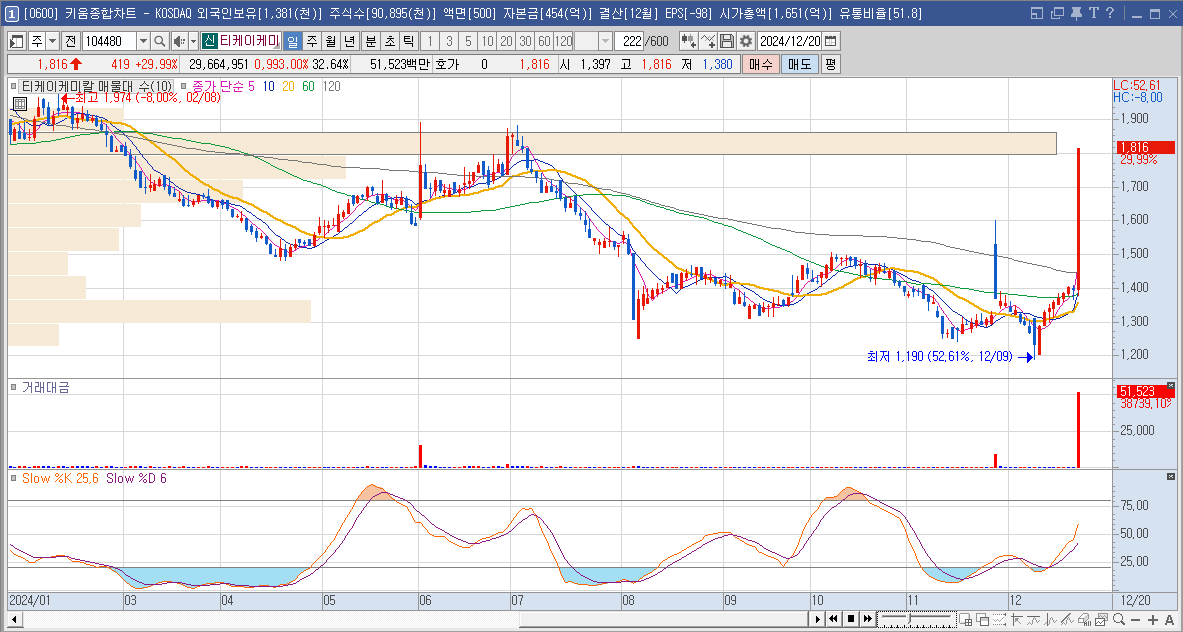The width and height of the screenshot is (1183, 632).
Task: Toggle the Slow %K panel indicator square
Action: [14, 478]
